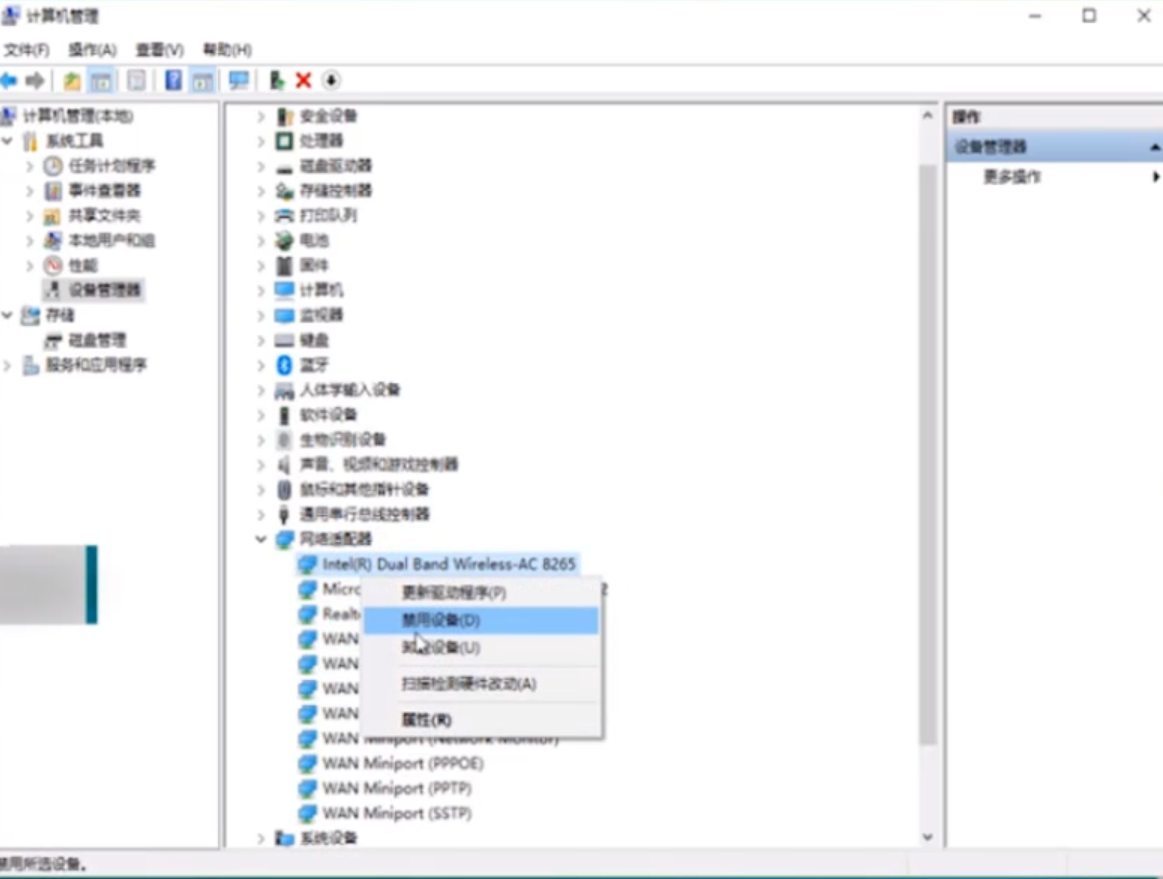The image size is (1163, 879).
Task: Click the device list scrollbar up arrow
Action: tap(927, 116)
